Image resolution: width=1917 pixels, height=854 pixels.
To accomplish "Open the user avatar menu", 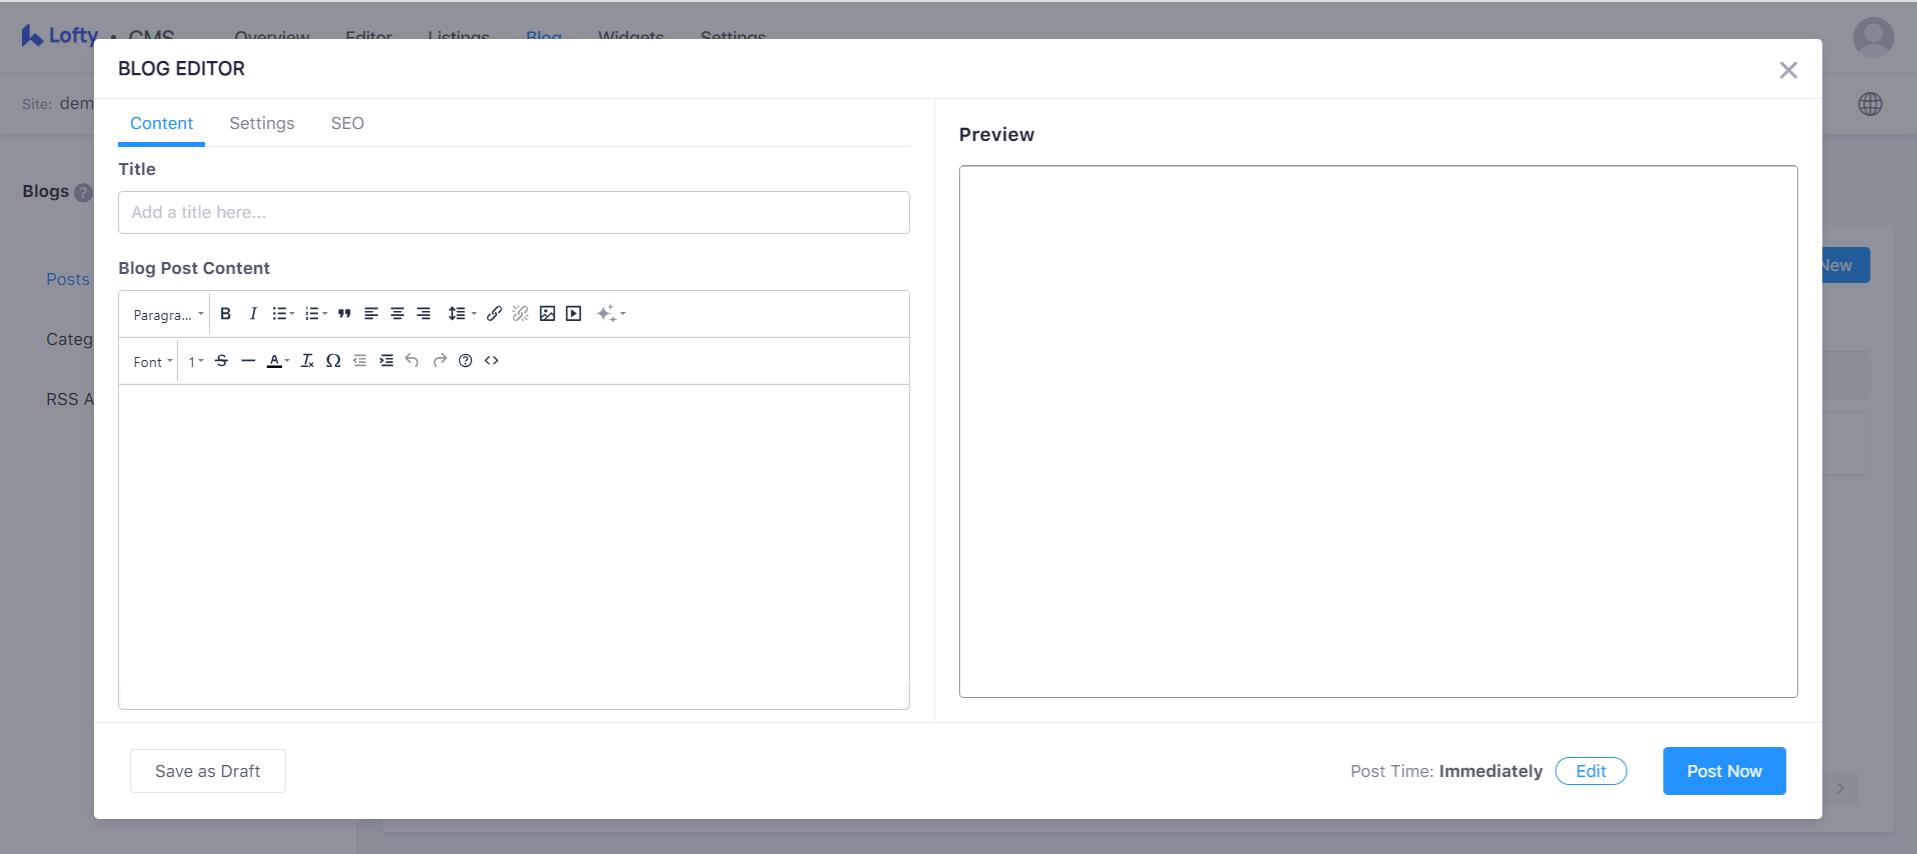I will click(1873, 38).
